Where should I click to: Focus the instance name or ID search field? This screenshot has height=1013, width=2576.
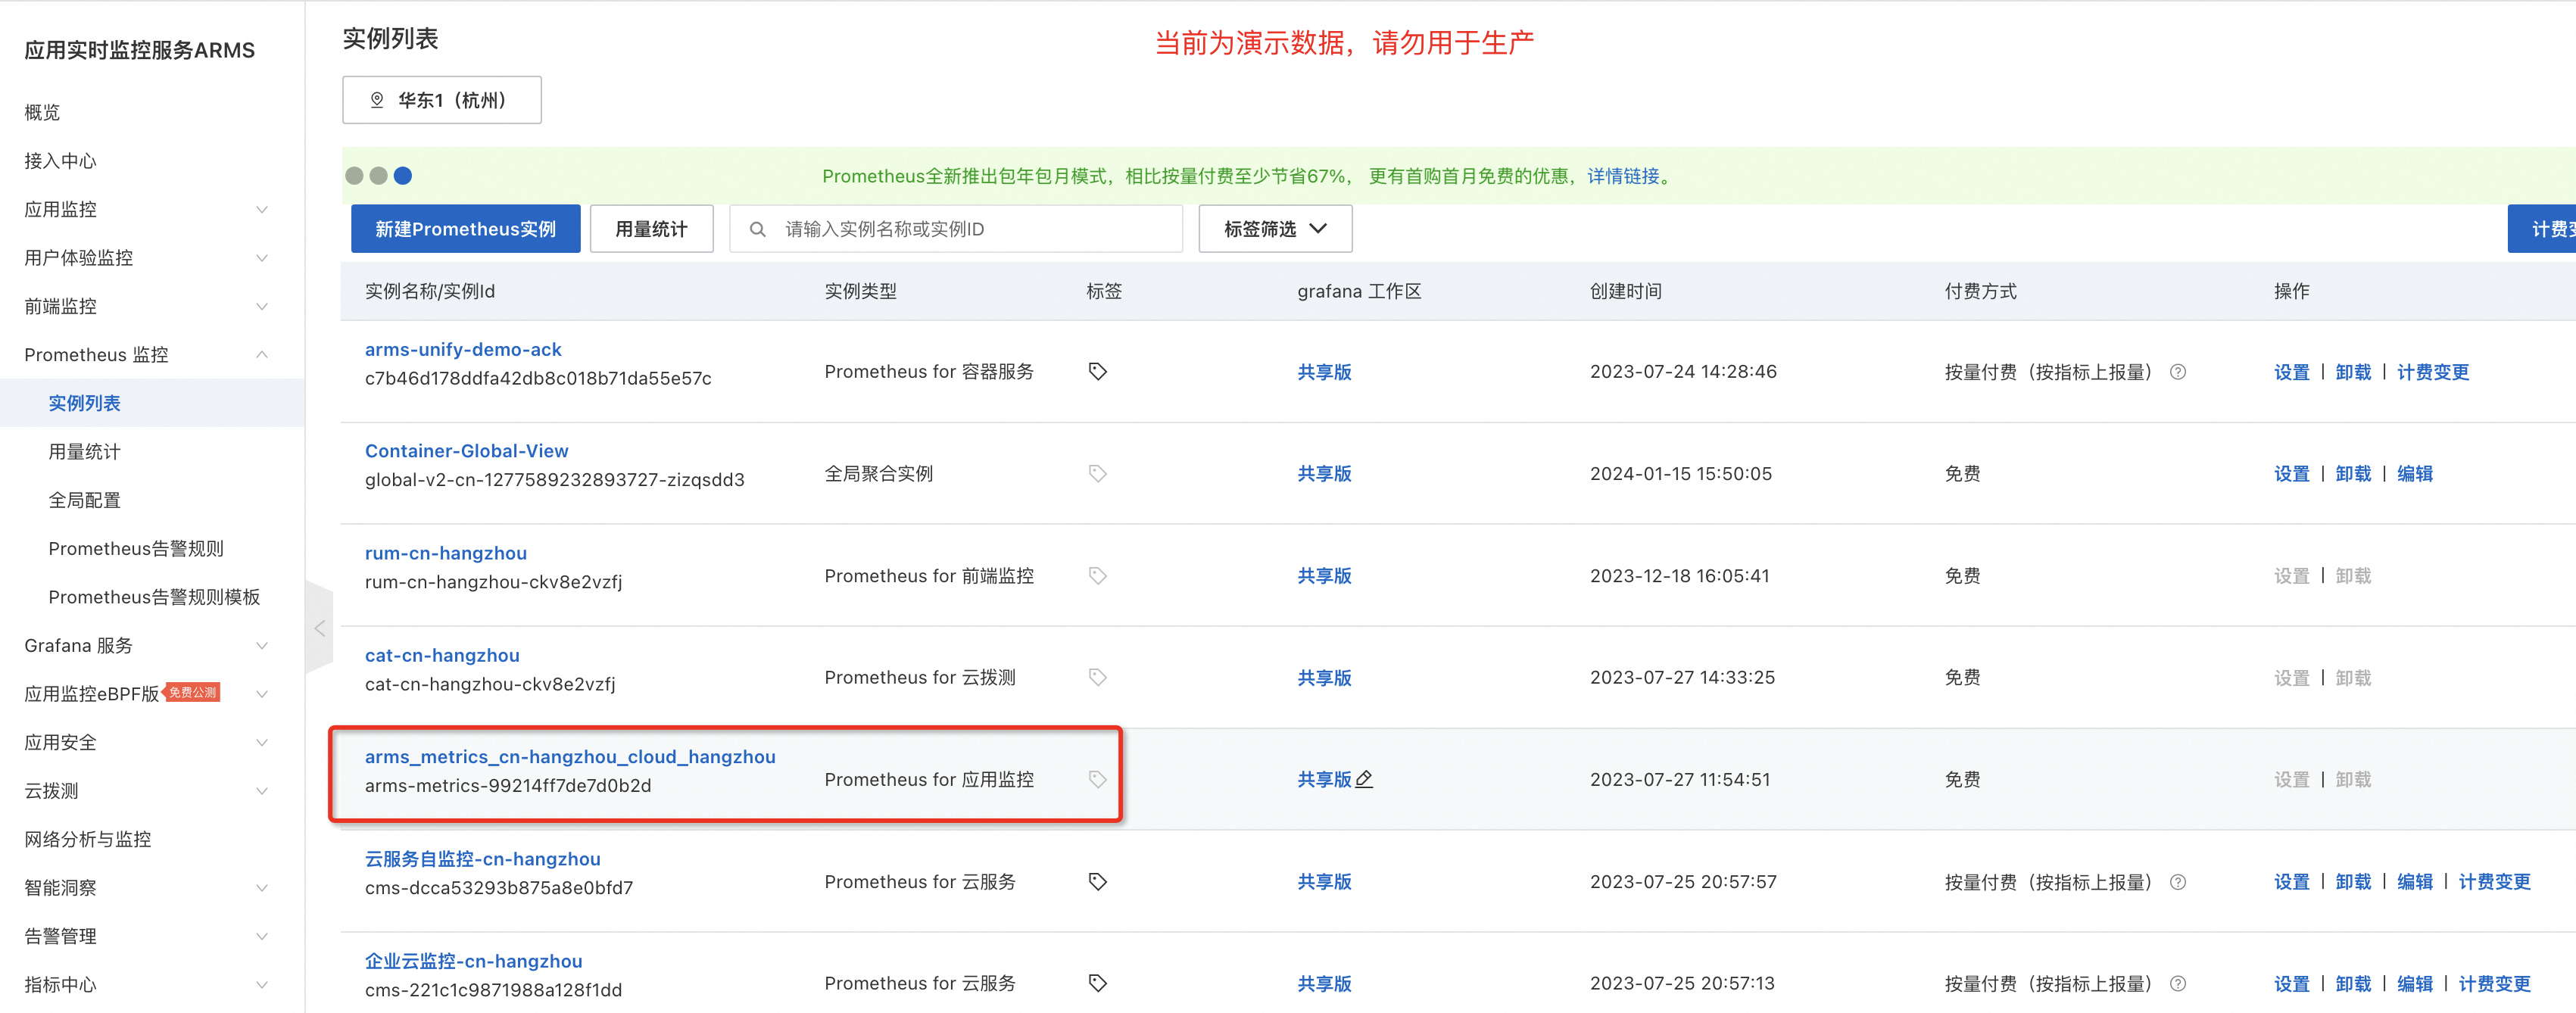click(956, 229)
